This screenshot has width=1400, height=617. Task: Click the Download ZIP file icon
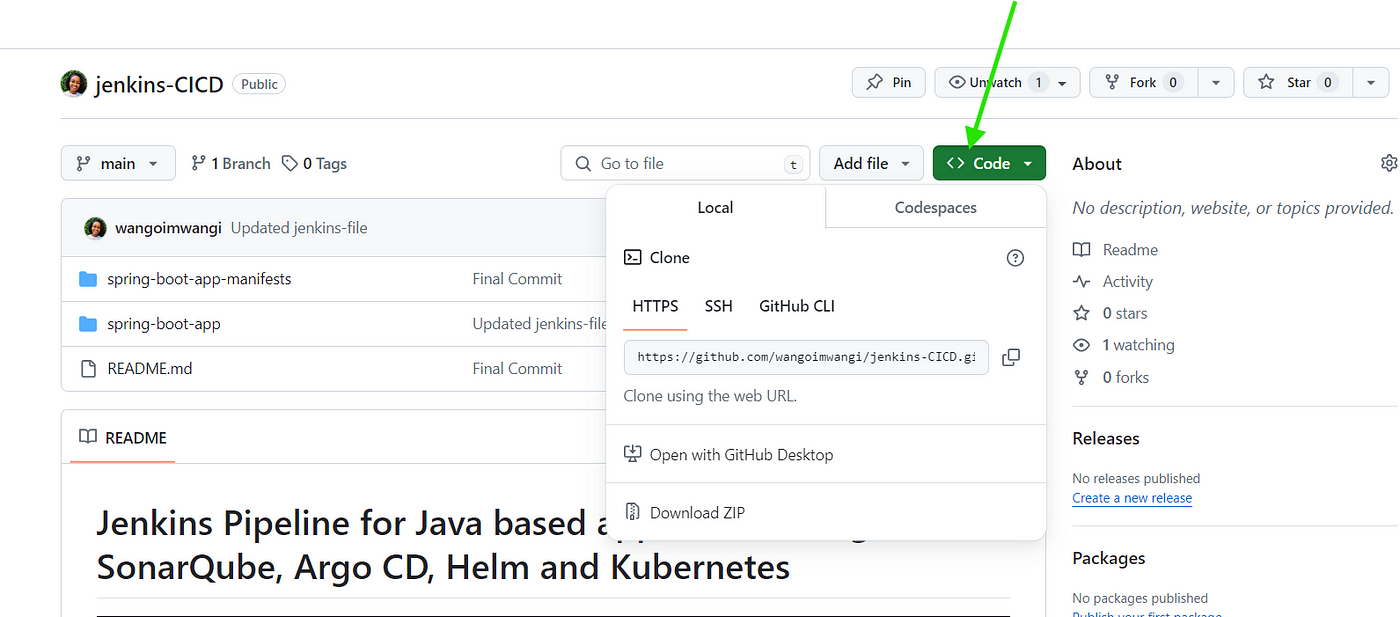click(632, 512)
